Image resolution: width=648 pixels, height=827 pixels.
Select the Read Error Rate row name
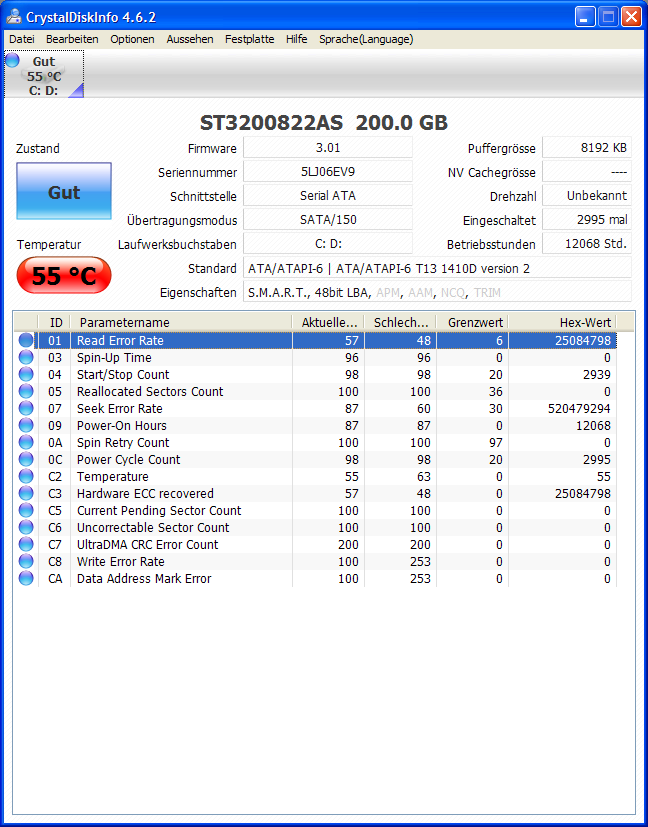120,341
